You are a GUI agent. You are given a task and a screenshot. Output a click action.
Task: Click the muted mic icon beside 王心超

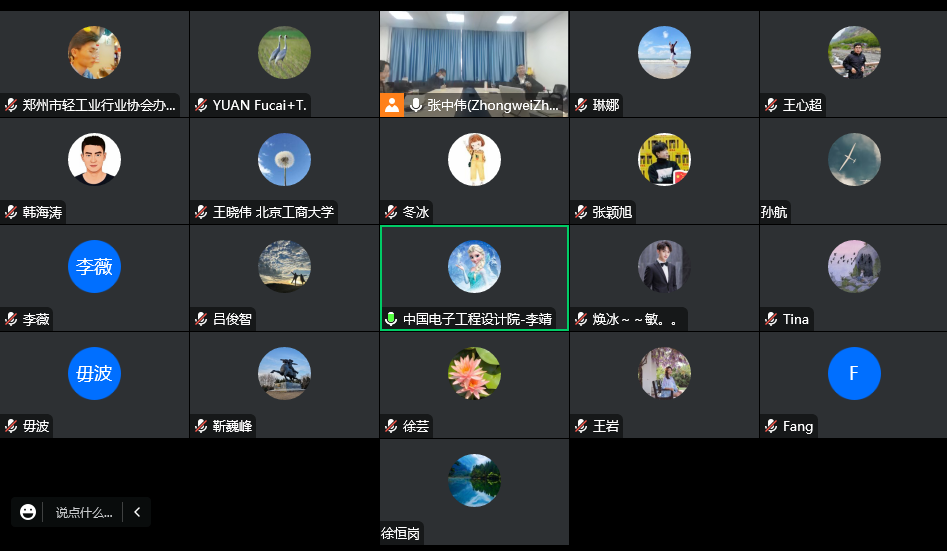[771, 105]
